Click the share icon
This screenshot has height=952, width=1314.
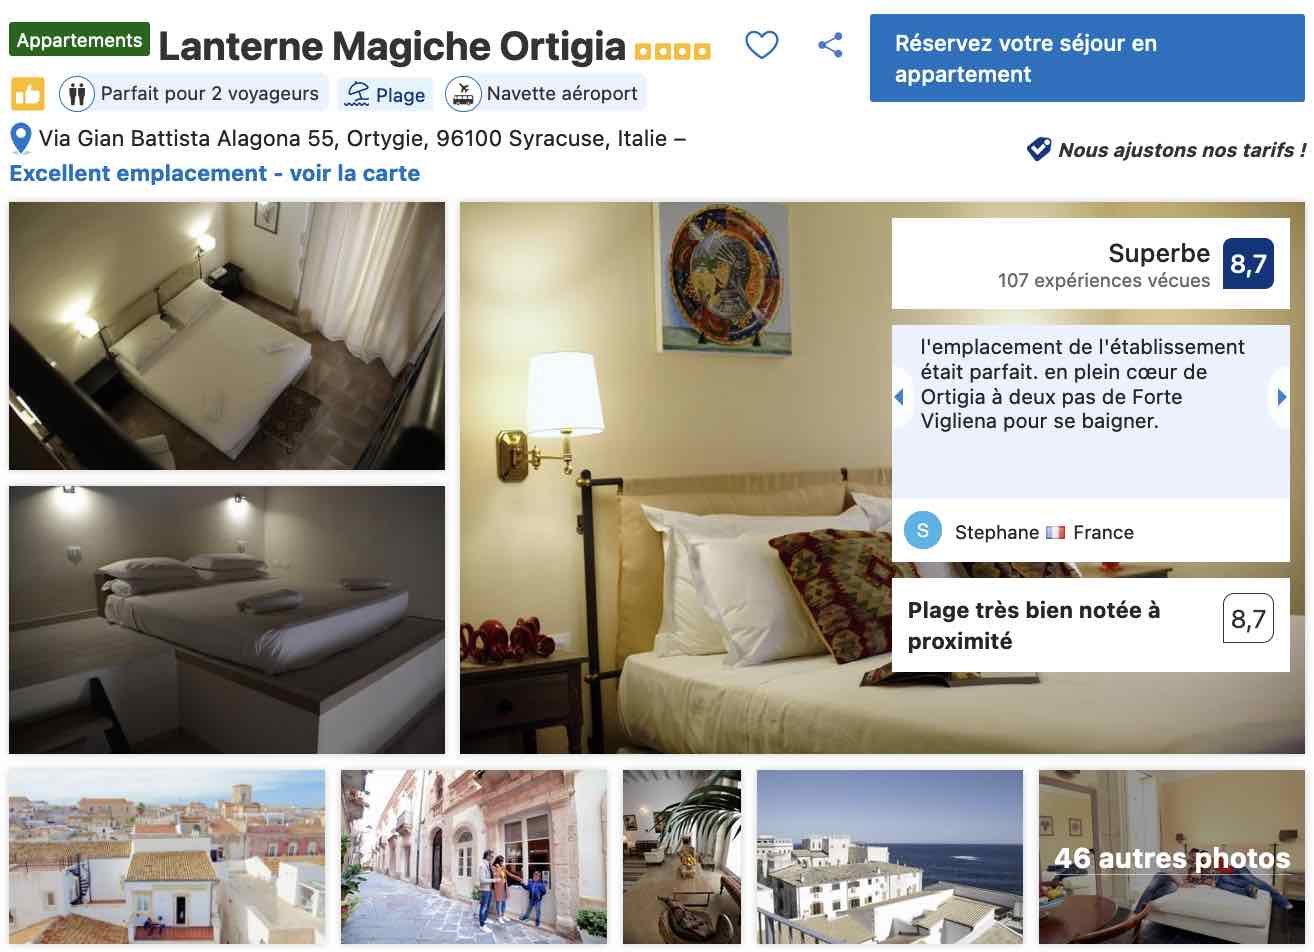coord(830,45)
